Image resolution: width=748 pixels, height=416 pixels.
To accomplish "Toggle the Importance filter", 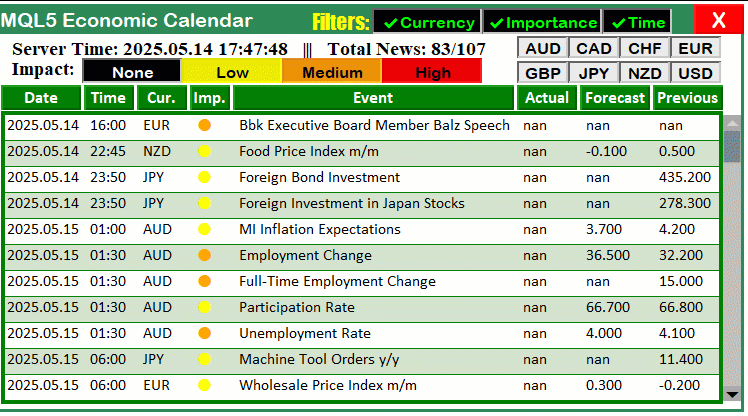I will pyautogui.click(x=542, y=22).
